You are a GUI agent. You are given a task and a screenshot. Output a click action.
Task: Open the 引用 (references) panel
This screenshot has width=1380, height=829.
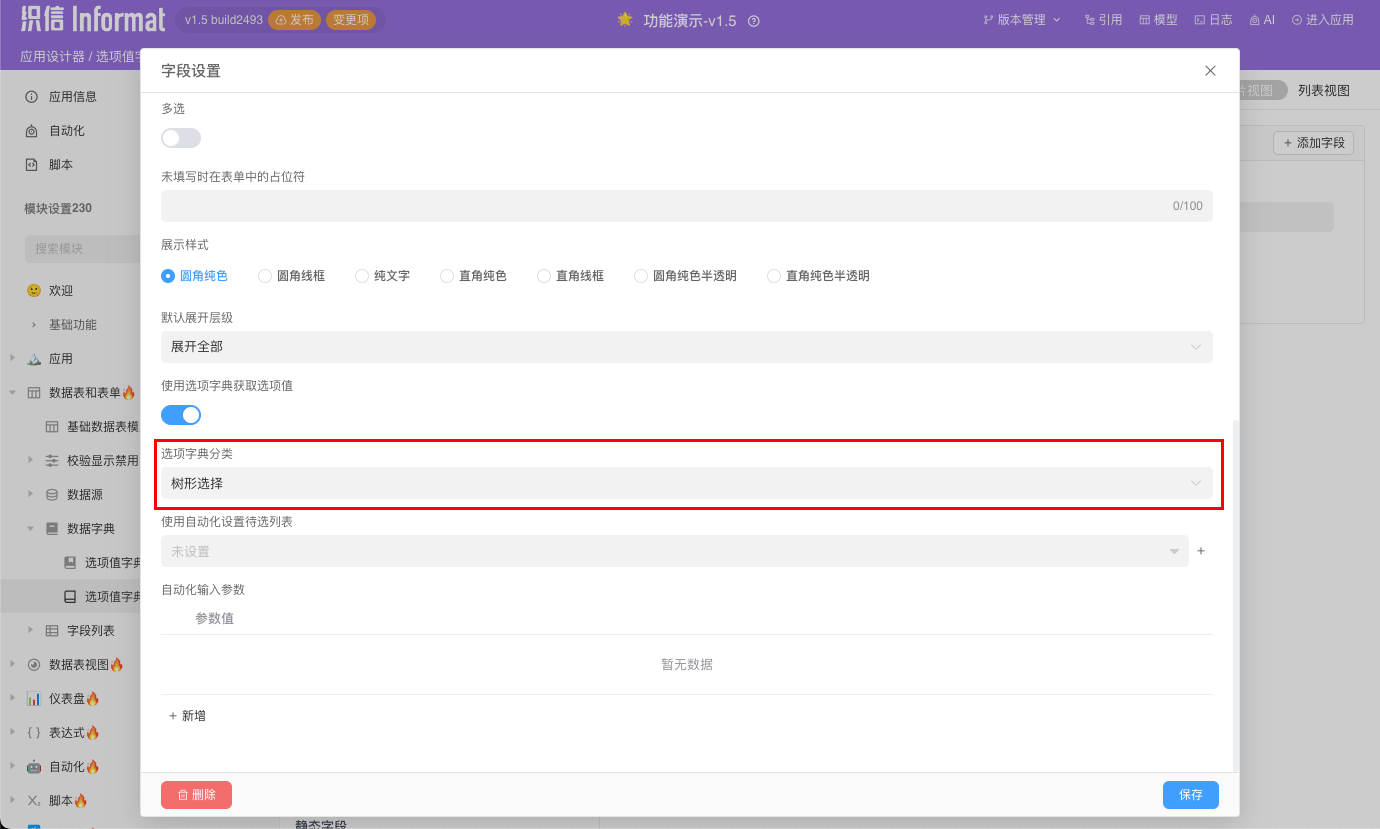(1103, 18)
